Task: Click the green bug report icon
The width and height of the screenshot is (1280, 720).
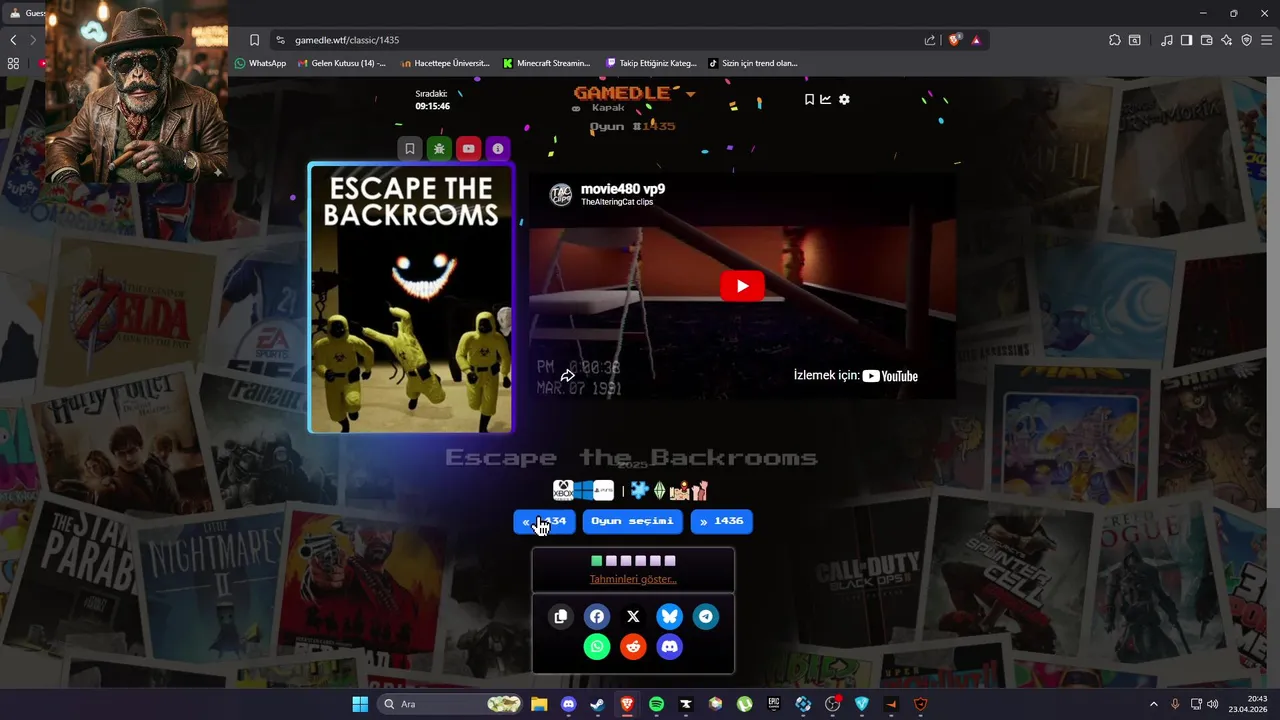Action: [439, 149]
